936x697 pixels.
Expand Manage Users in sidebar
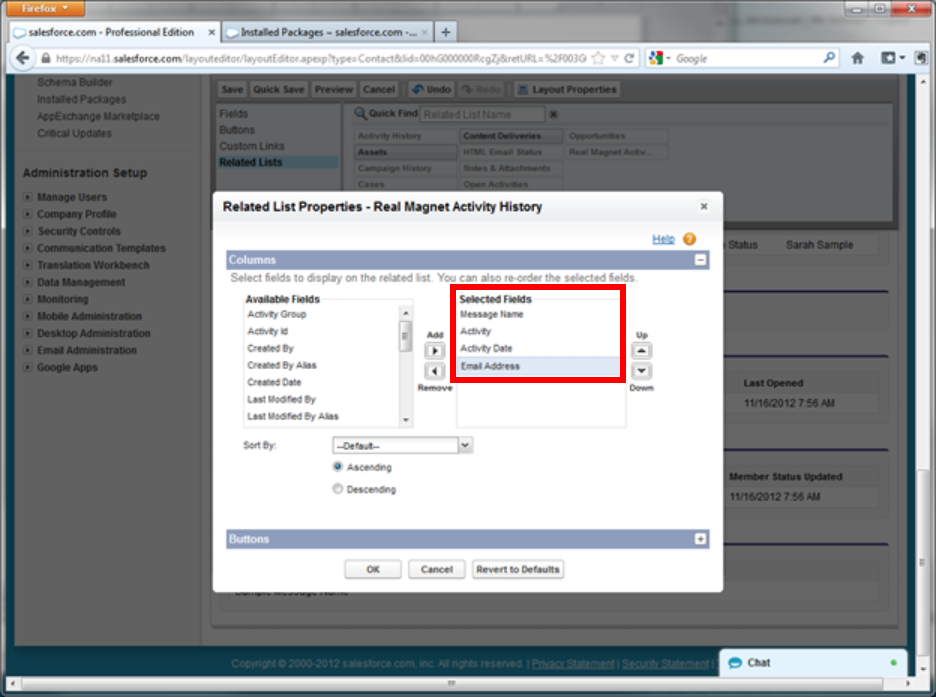(27, 197)
